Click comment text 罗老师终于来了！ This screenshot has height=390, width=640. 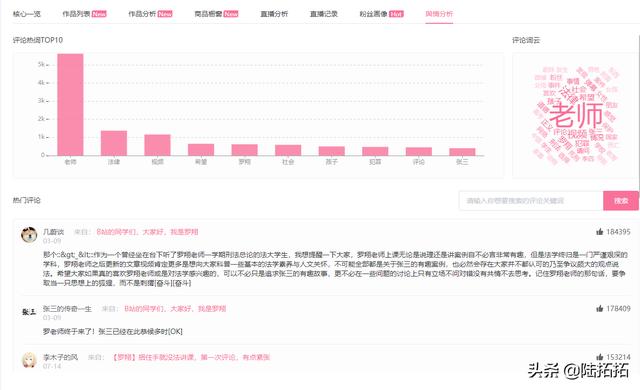(x=69, y=331)
